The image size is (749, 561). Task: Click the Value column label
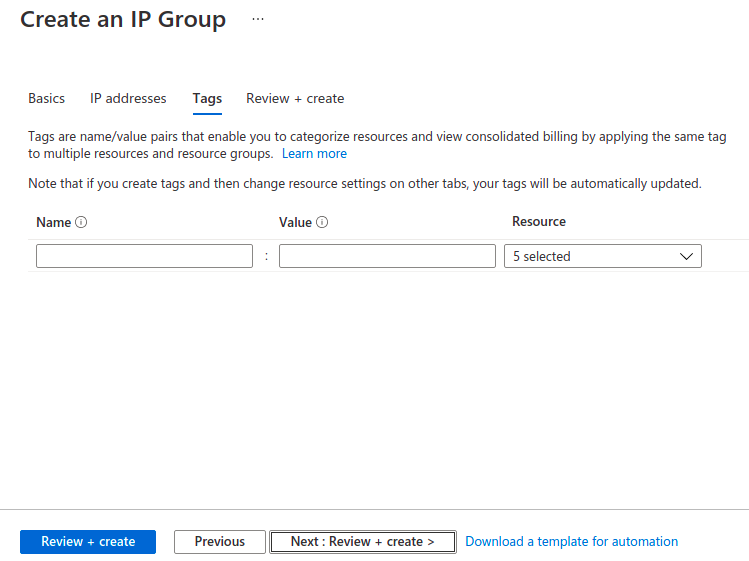pyautogui.click(x=295, y=223)
